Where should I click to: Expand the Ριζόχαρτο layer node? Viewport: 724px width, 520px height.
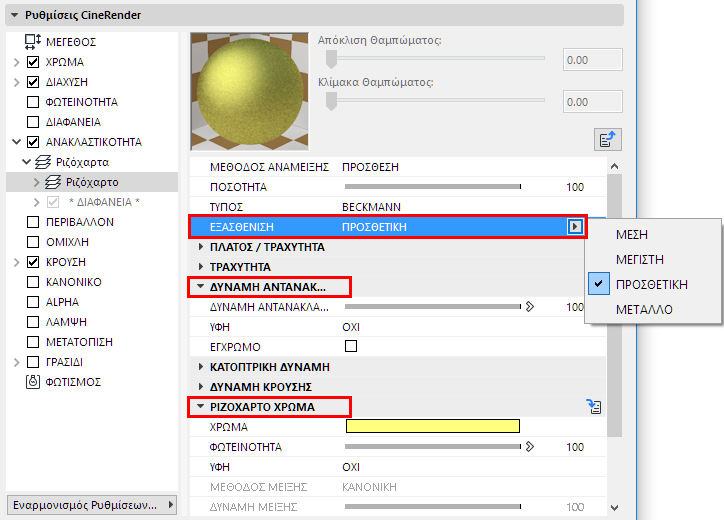[36, 182]
